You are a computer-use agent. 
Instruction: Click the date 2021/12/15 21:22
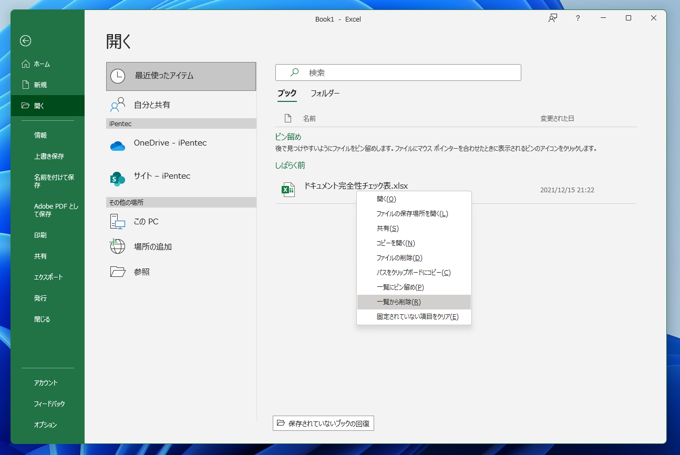point(567,190)
